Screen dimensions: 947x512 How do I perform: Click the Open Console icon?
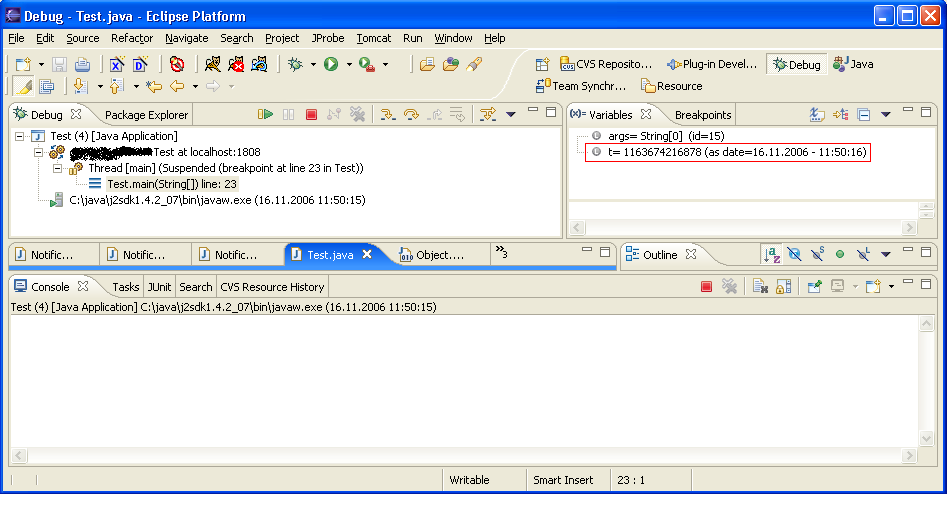tap(873, 286)
